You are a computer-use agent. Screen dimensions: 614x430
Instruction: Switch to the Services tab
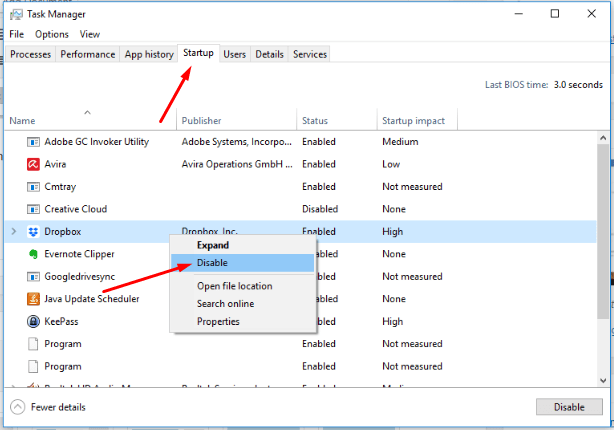[310, 54]
